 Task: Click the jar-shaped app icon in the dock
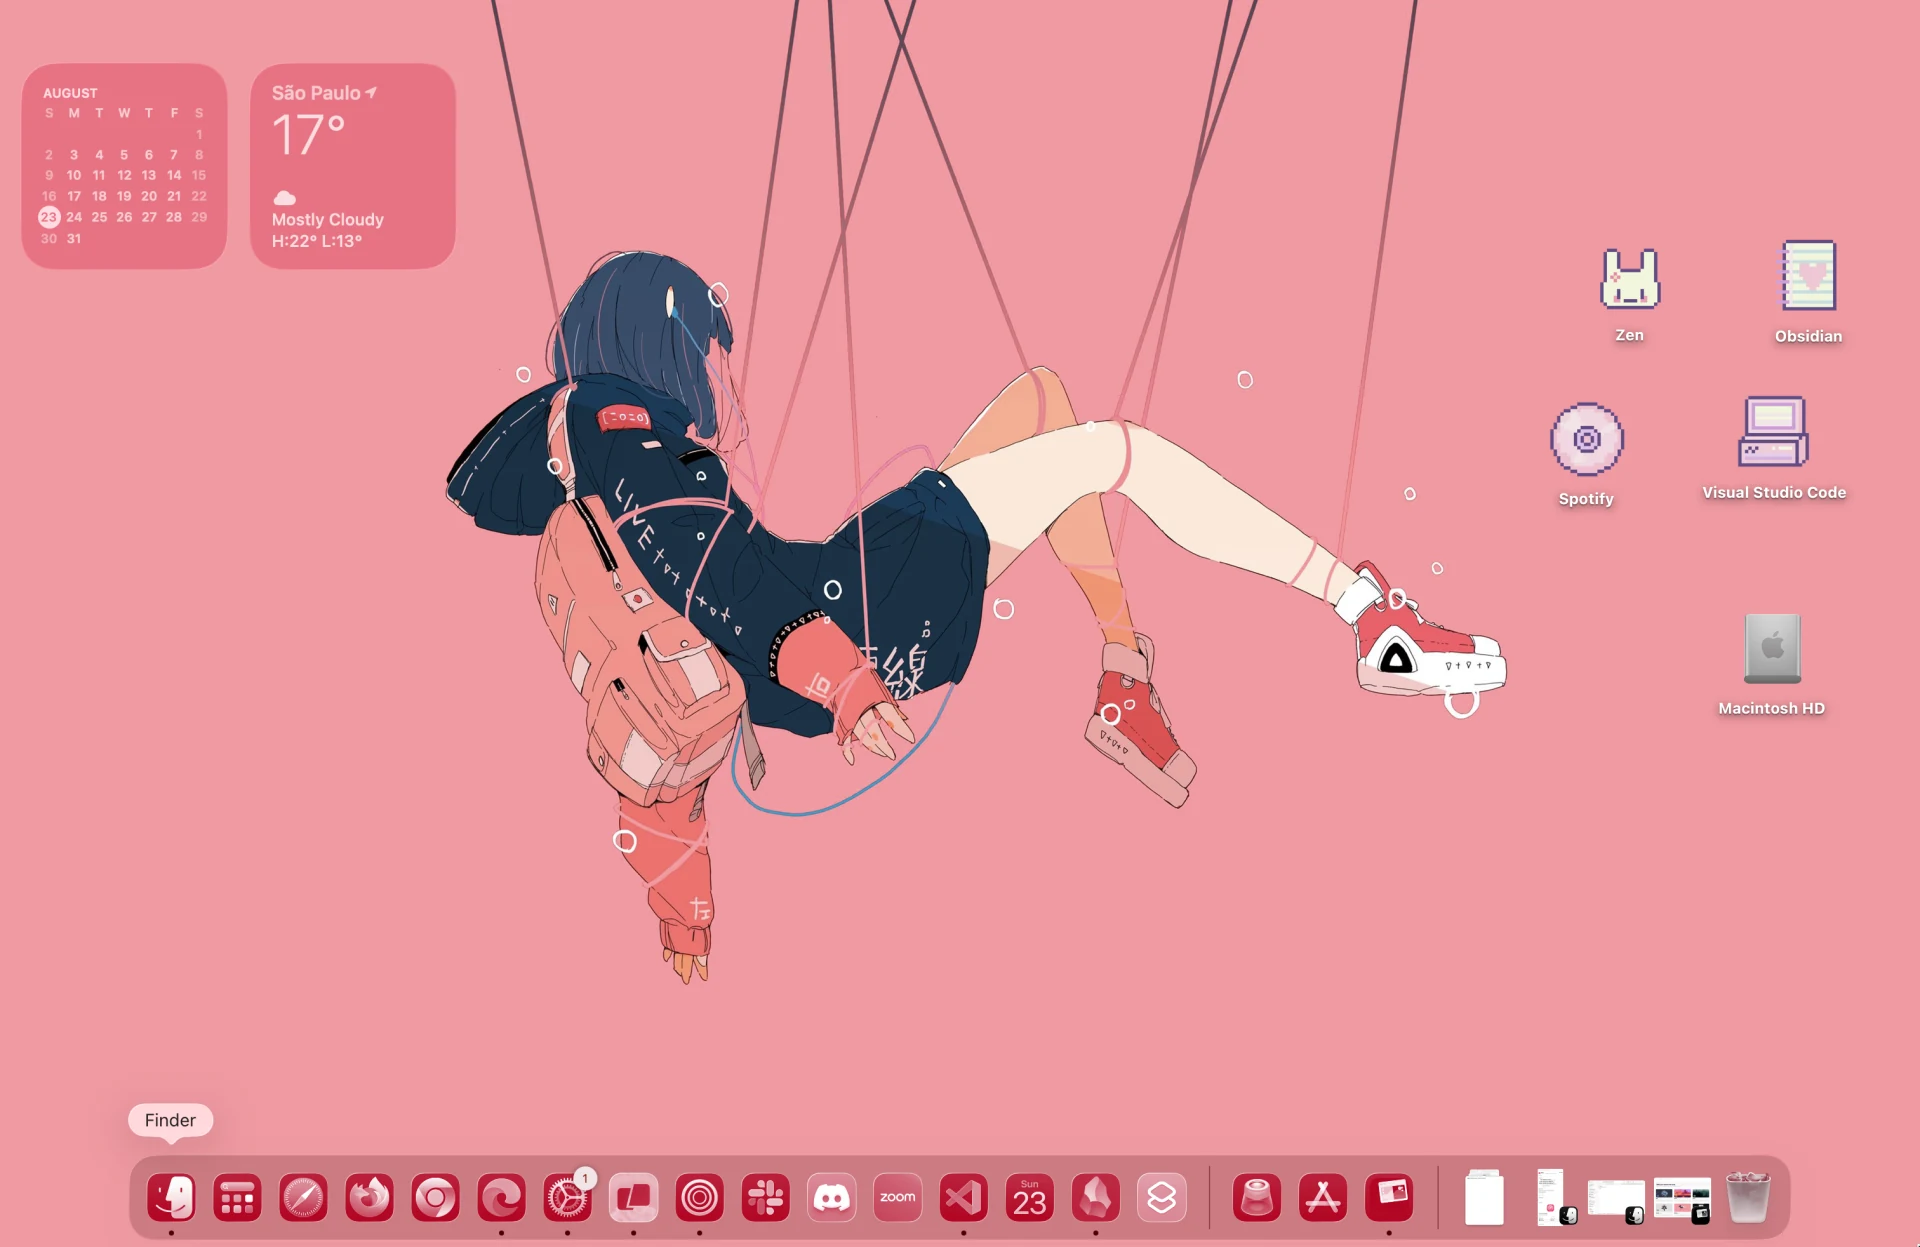tap(1257, 1197)
